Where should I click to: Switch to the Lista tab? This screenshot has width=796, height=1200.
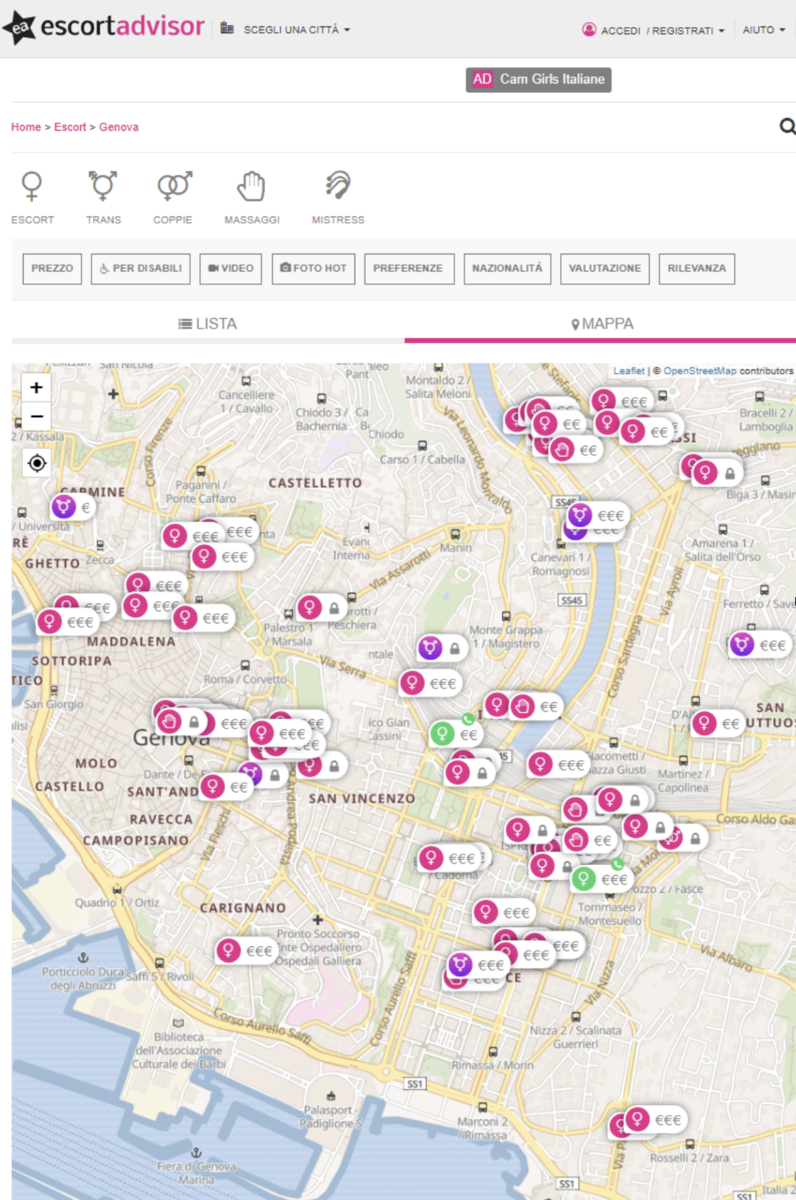point(208,324)
